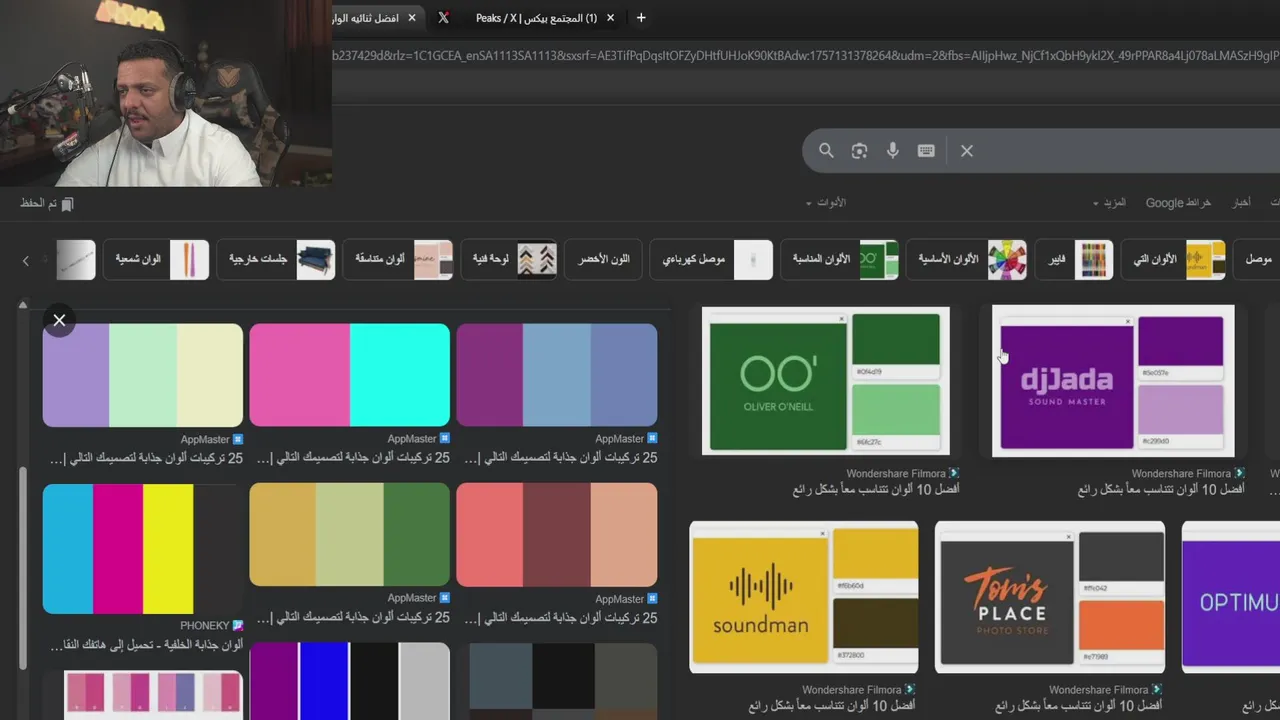Open the gold and green palette image
The height and width of the screenshot is (720, 1280).
[x=349, y=534]
